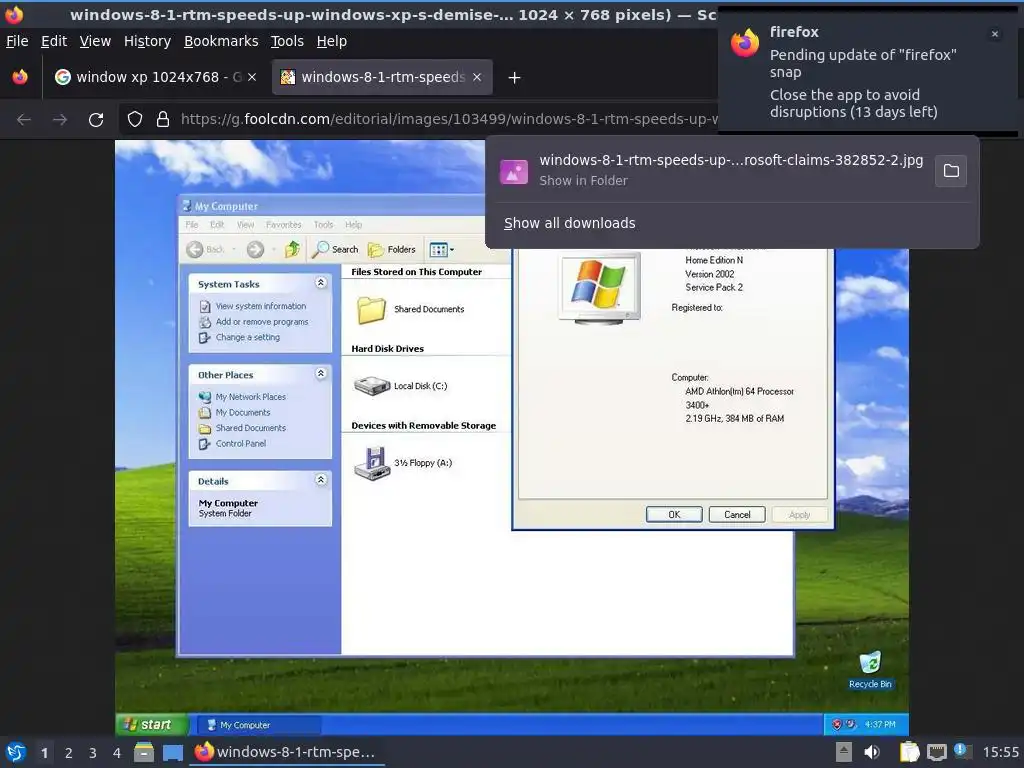Launch the file manager from the taskbar
Image resolution: width=1024 pixels, height=768 pixels.
tap(144, 752)
